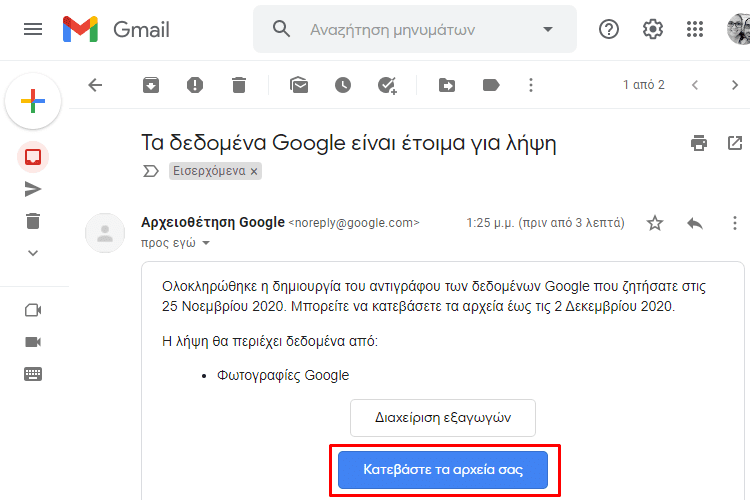Open email in new window
Viewport: 750px width, 500px height.
[735, 143]
